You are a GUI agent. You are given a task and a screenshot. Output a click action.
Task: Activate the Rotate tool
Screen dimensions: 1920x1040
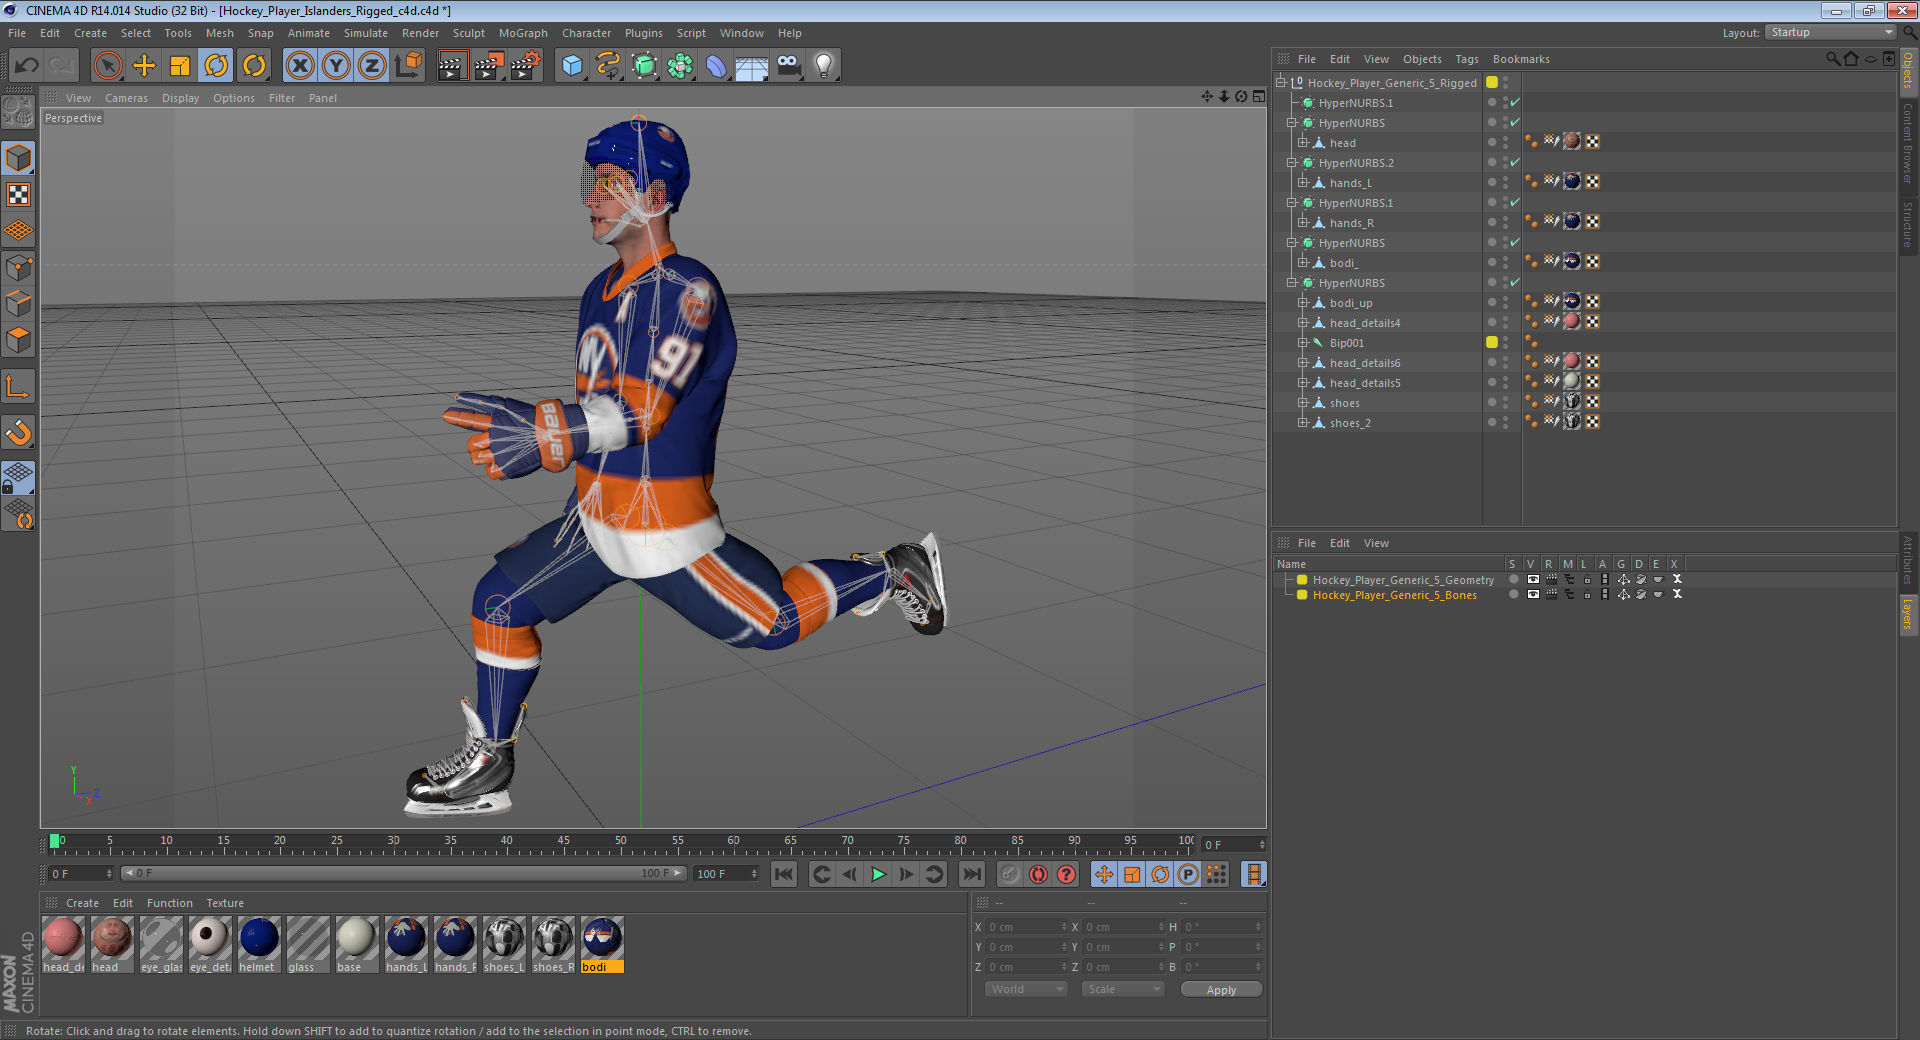pos(216,66)
